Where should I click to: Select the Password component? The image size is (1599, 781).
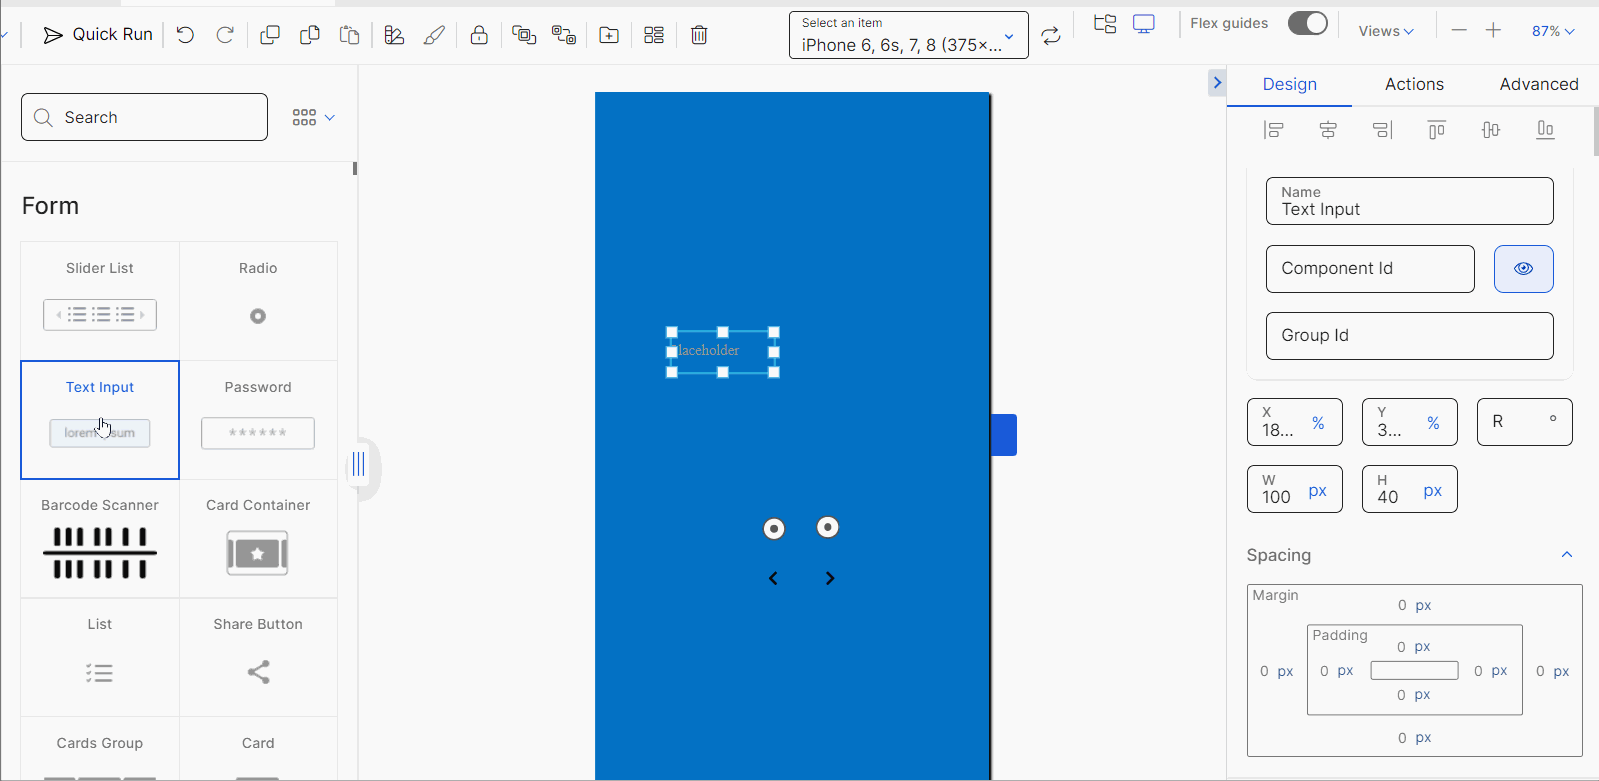pos(258,419)
